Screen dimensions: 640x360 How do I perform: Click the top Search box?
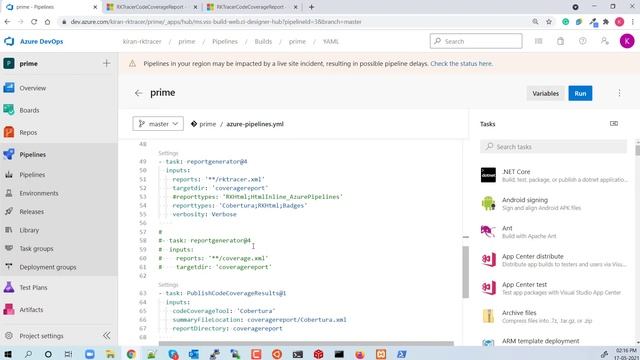[x=476, y=41]
